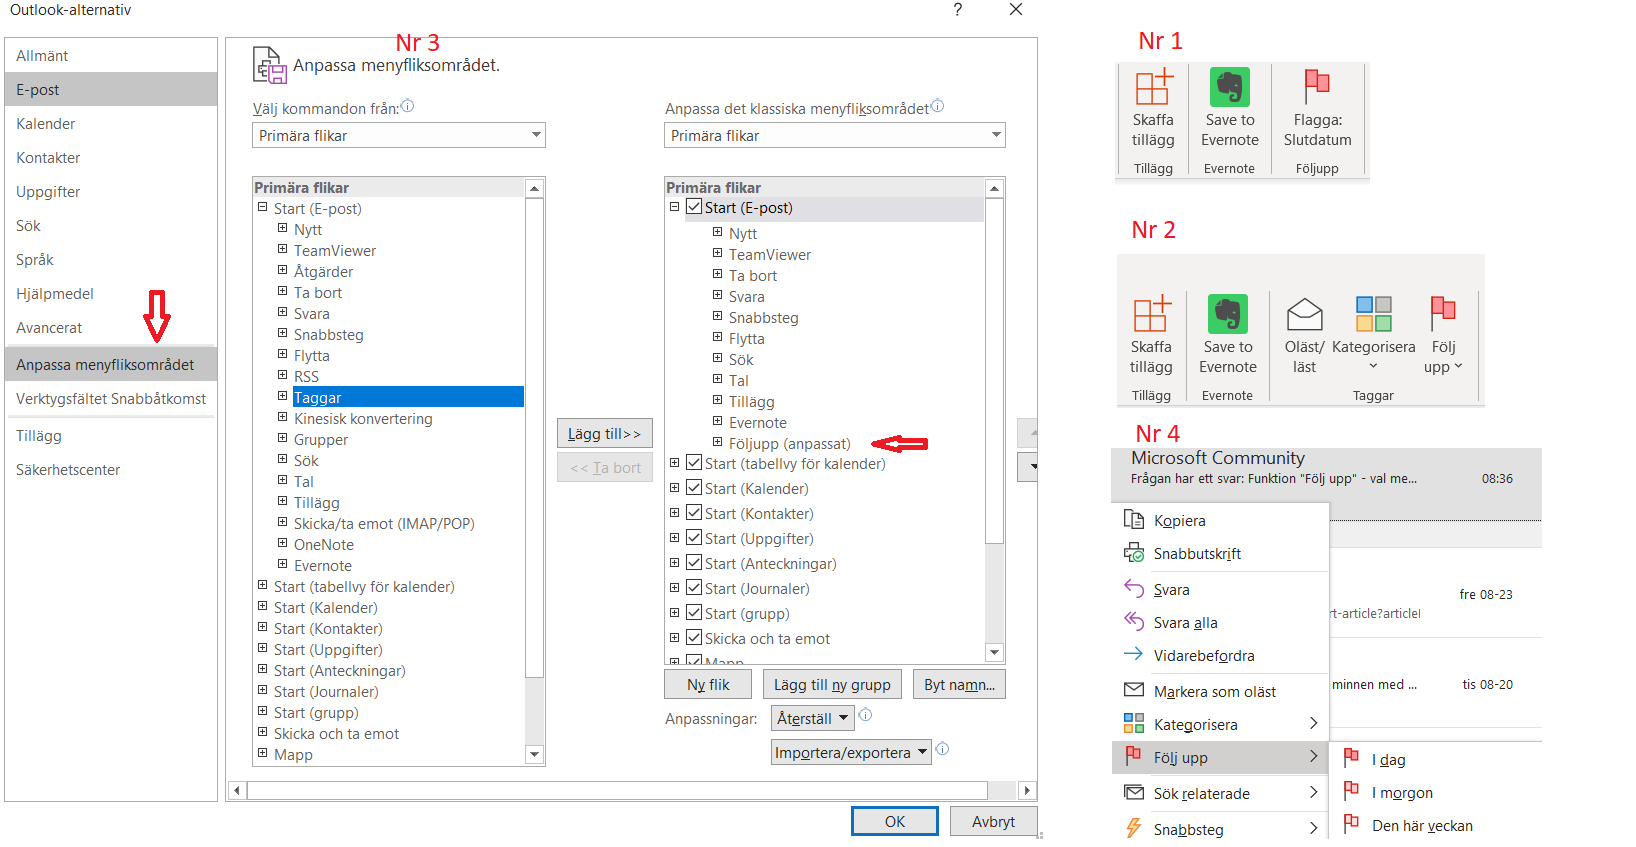Open Verktygsfältet Snabbåtkomst category
Screen dimensions: 1636x847
[x=111, y=399]
